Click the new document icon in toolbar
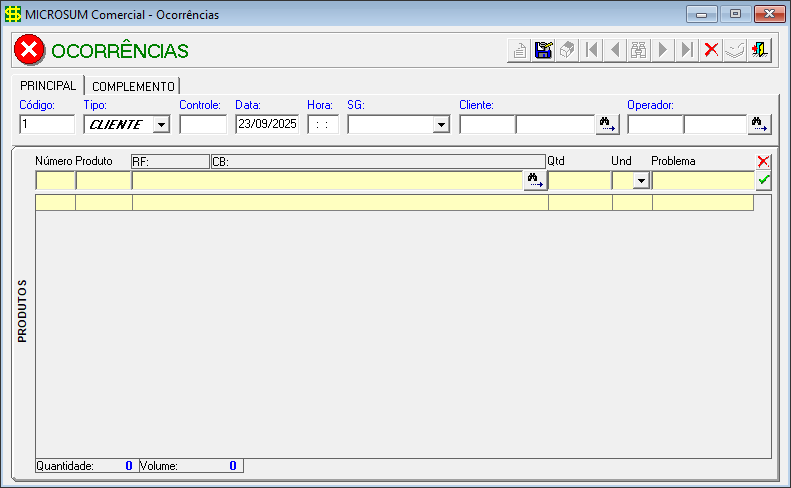 pos(520,50)
